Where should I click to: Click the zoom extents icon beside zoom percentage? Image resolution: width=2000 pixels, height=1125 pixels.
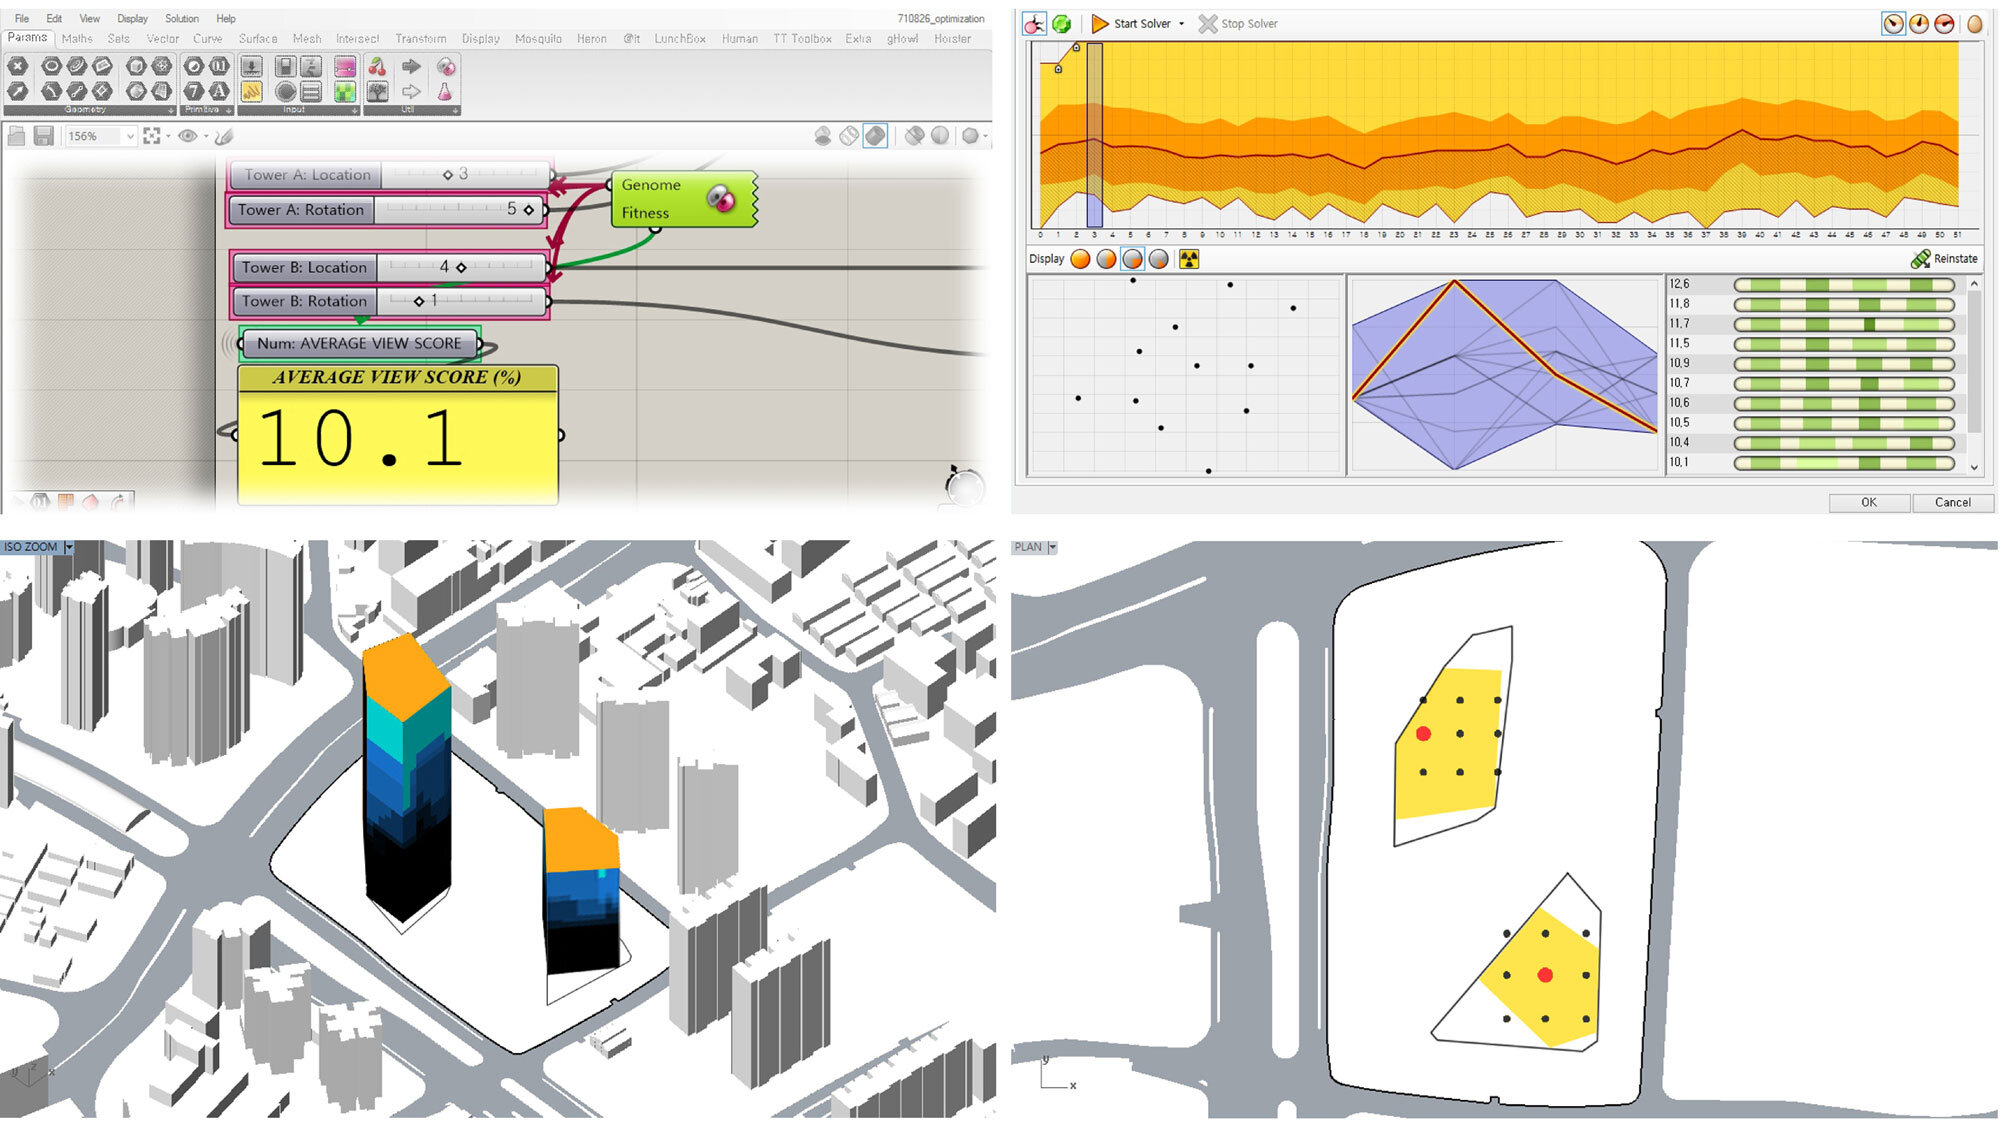click(x=152, y=136)
